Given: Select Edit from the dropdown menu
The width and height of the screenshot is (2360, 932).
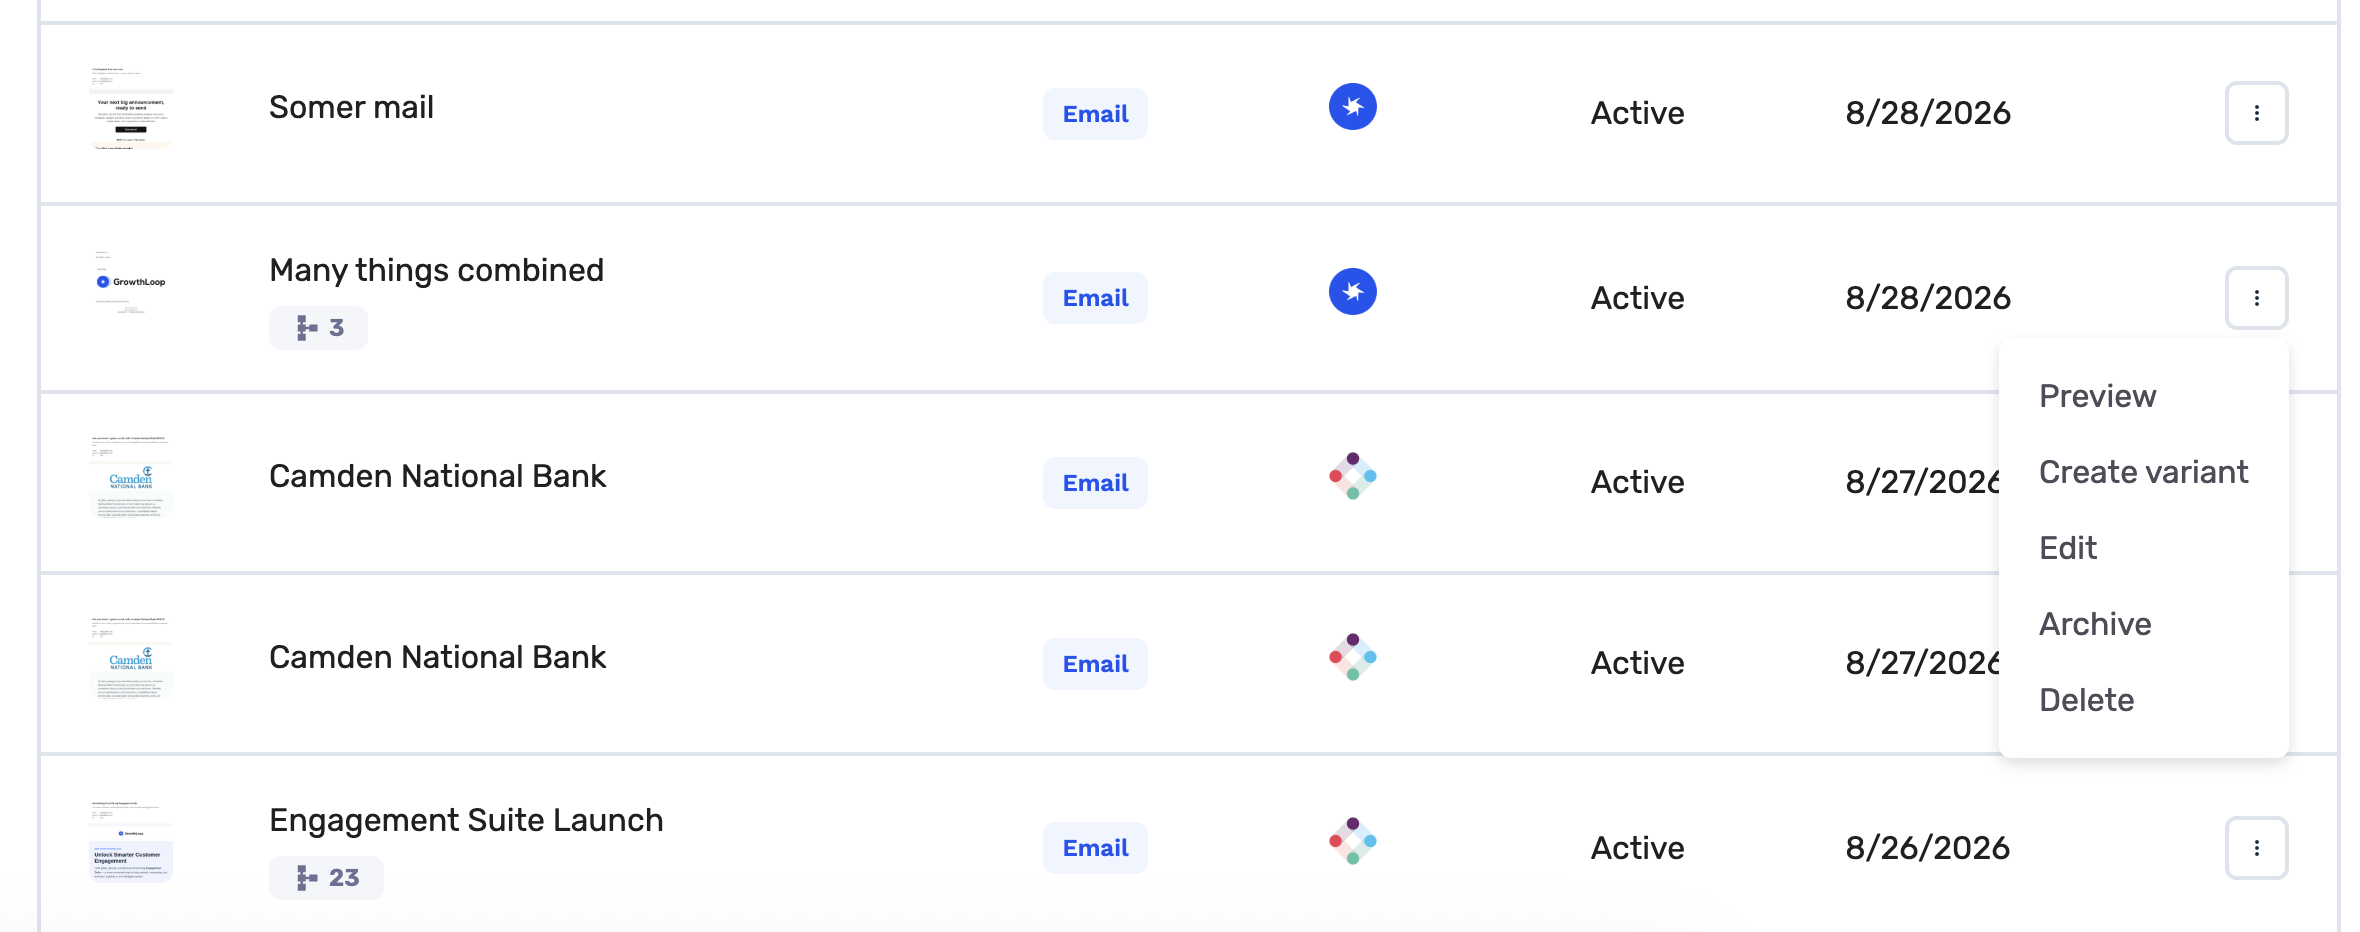Looking at the screenshot, I should [2067, 548].
